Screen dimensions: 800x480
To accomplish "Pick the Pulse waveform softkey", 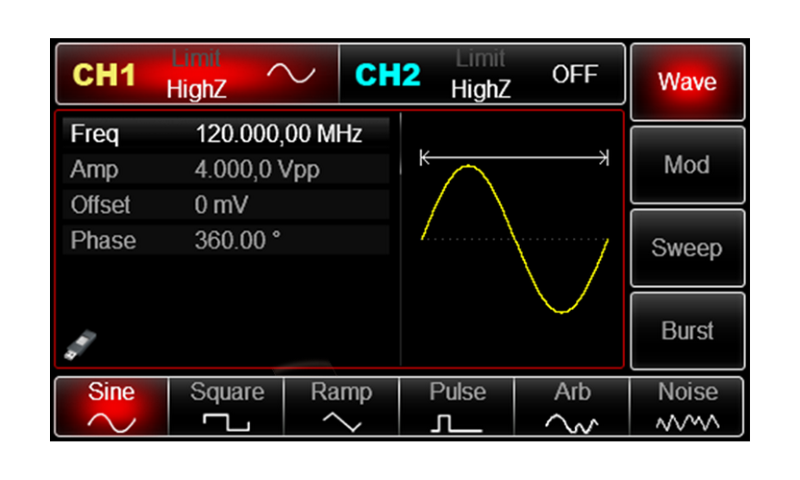I will pyautogui.click(x=456, y=407).
